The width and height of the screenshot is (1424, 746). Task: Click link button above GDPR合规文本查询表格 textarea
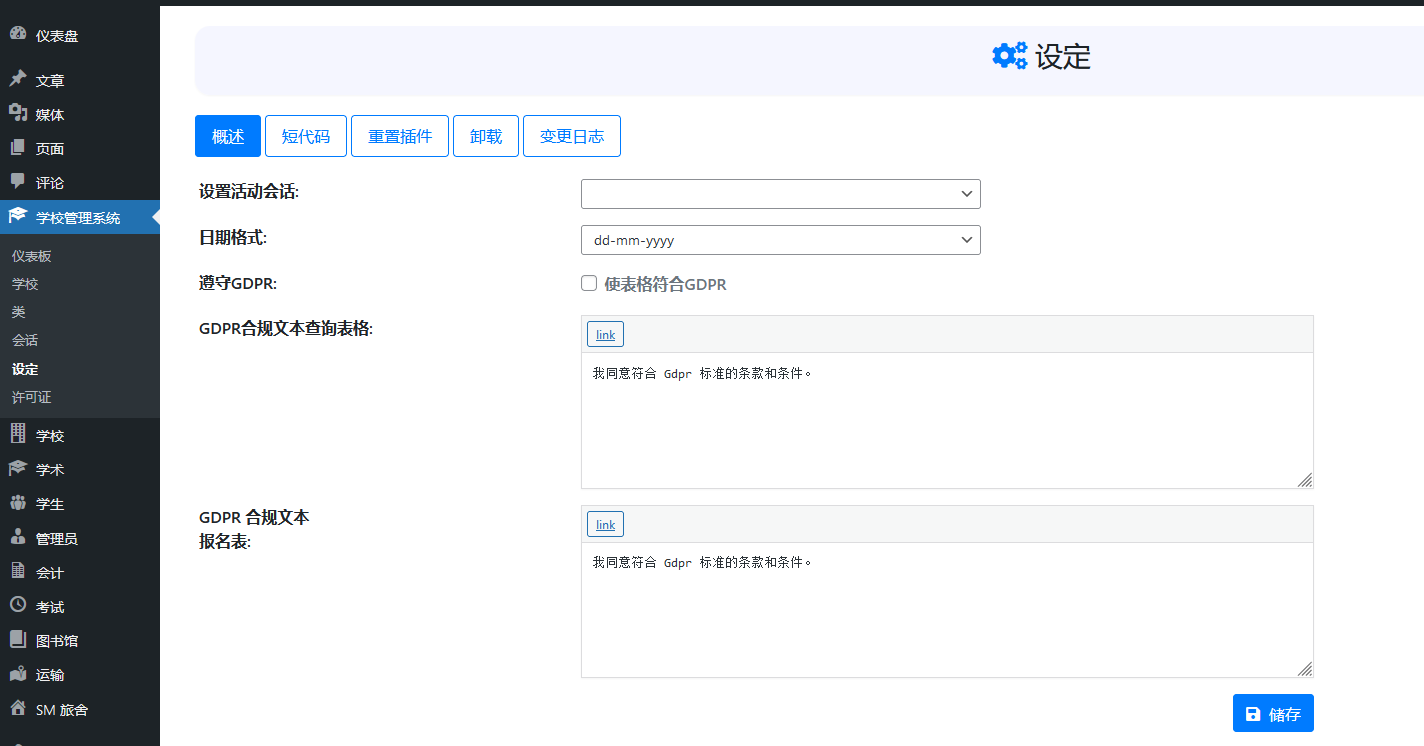click(605, 334)
